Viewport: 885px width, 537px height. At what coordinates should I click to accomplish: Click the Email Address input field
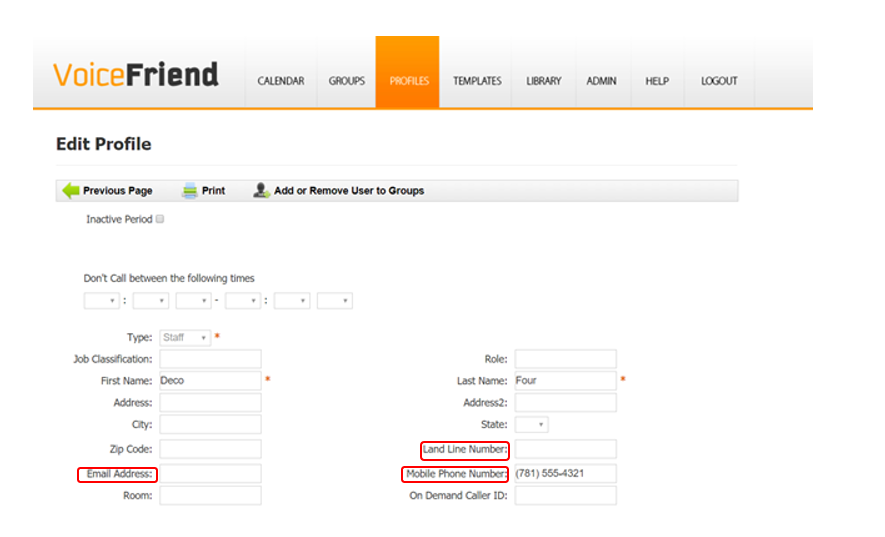click(211, 474)
